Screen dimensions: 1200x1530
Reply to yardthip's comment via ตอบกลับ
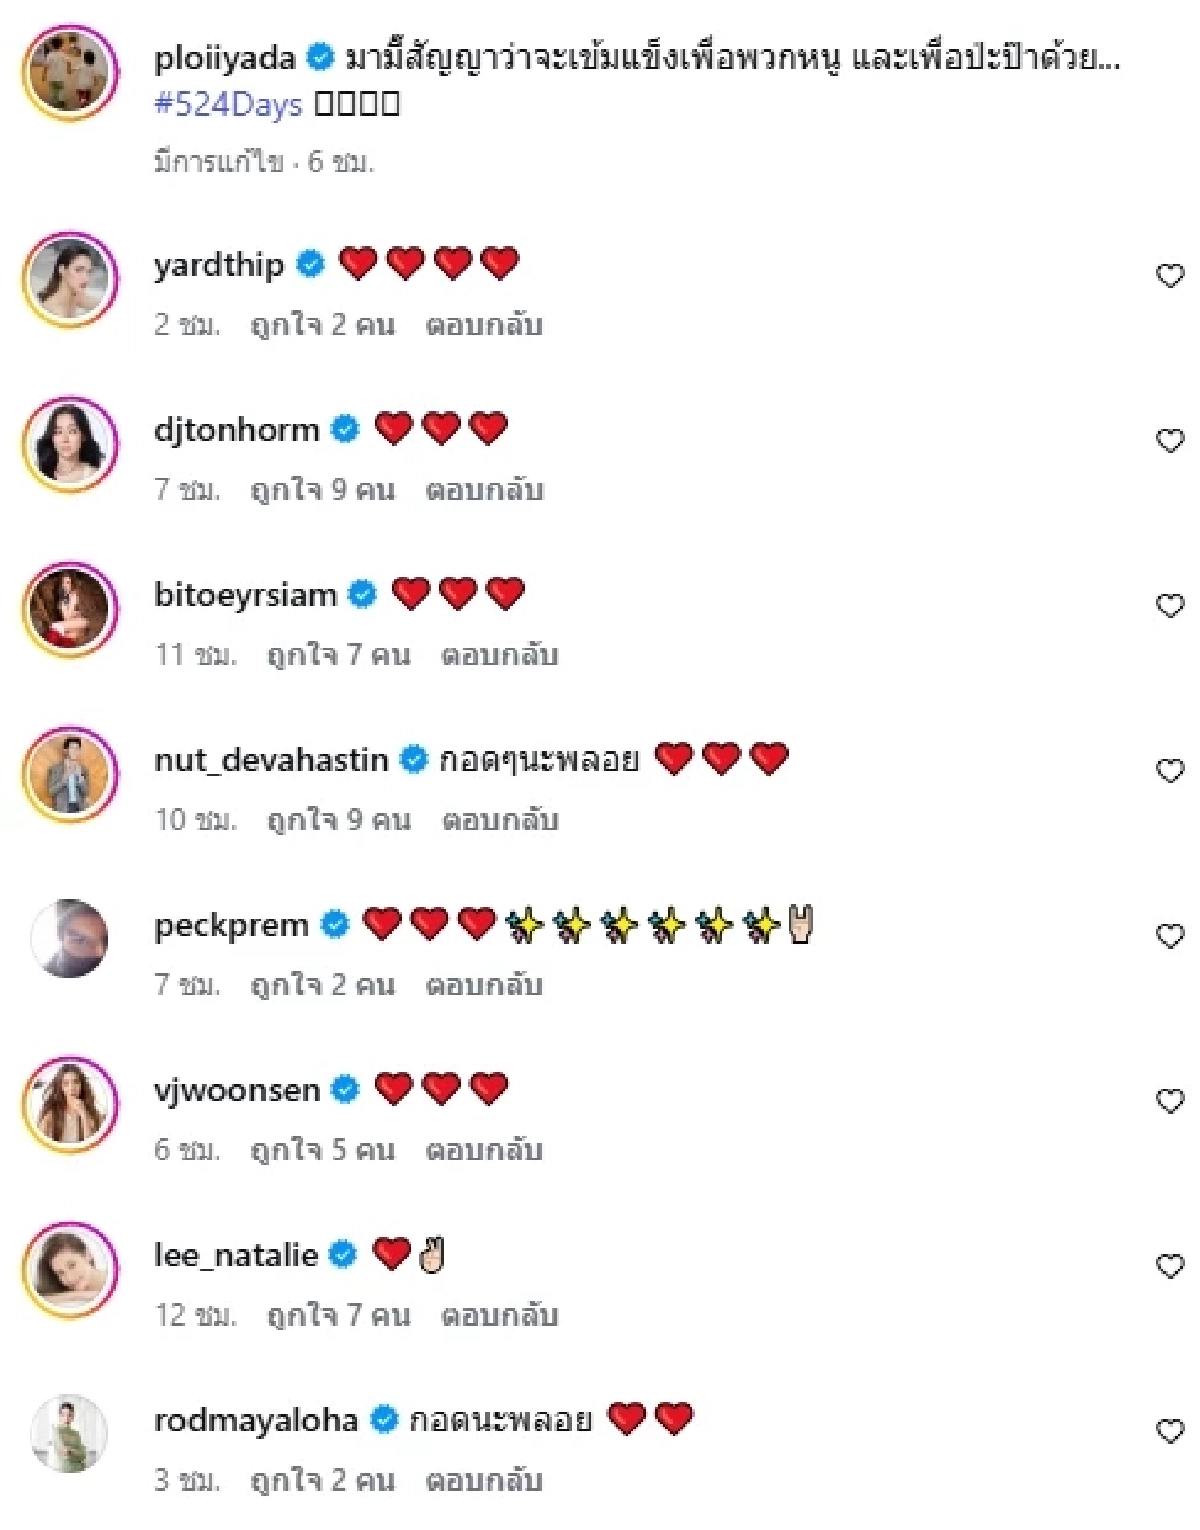click(x=487, y=324)
